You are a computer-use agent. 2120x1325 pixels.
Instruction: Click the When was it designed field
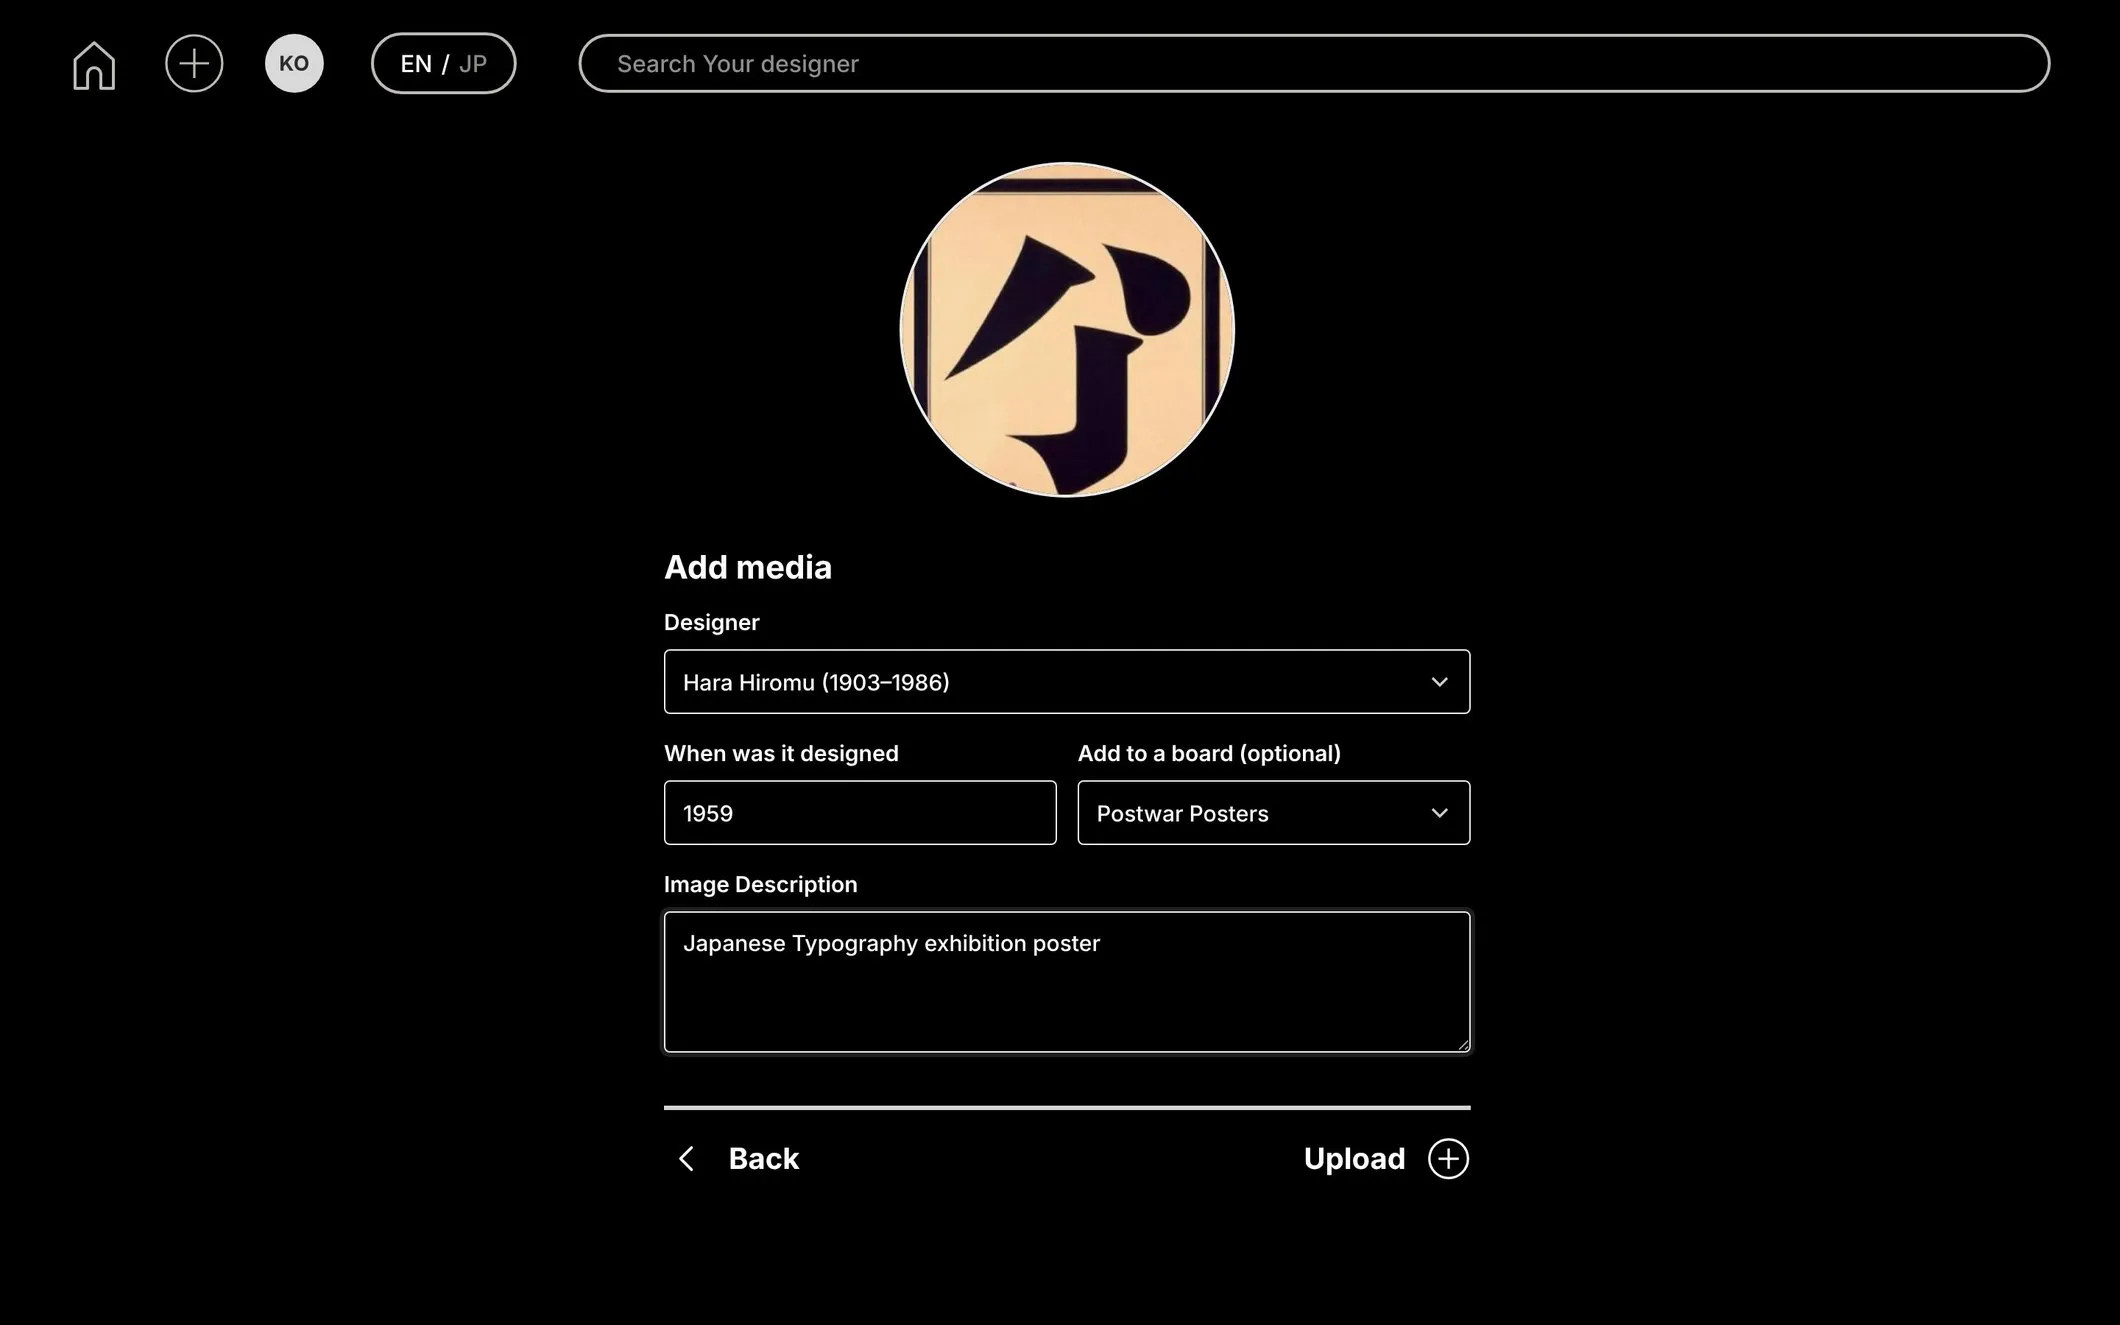860,813
